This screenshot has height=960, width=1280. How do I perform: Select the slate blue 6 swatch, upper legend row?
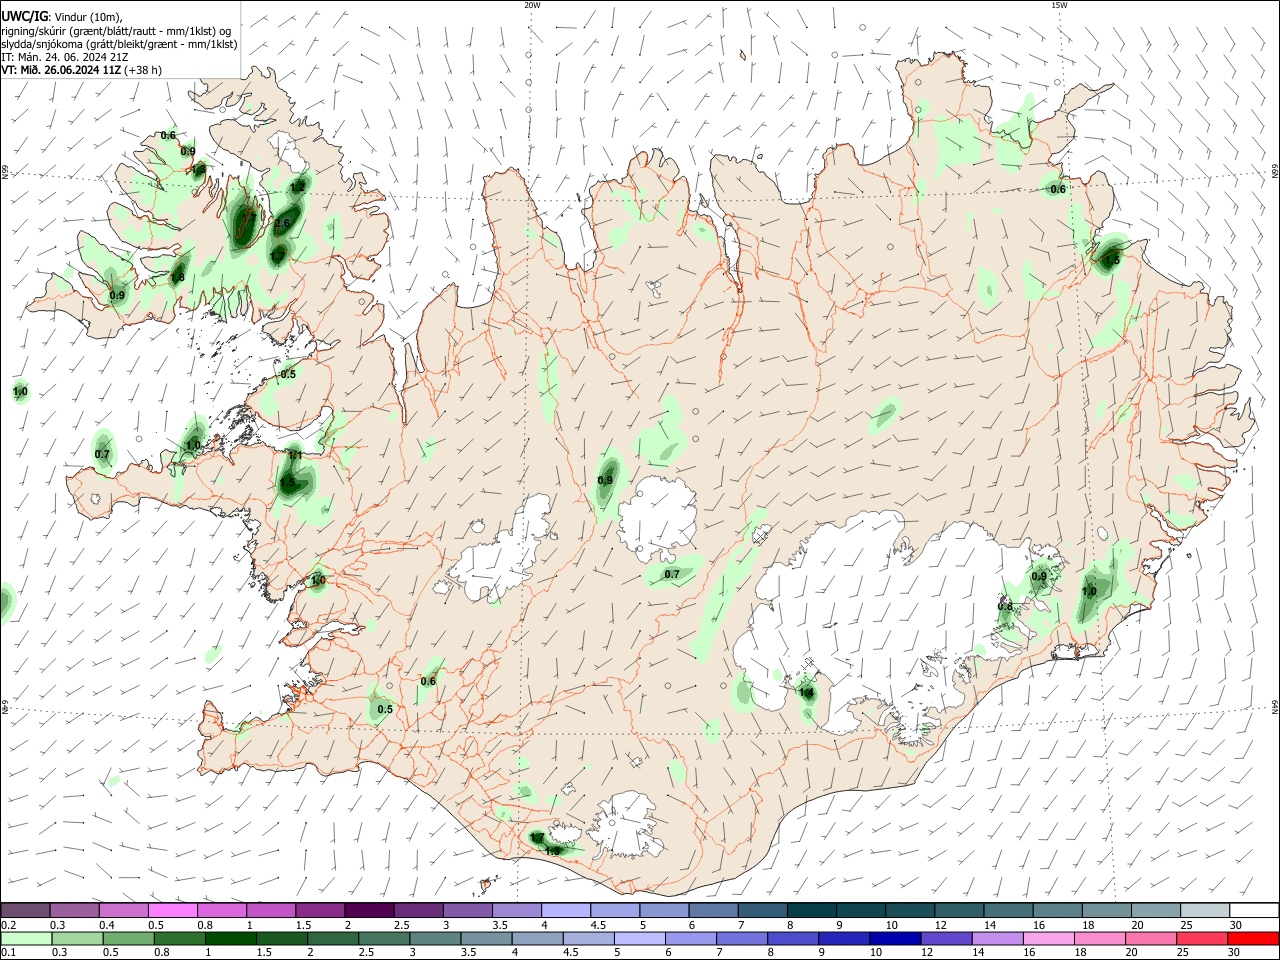coord(714,911)
